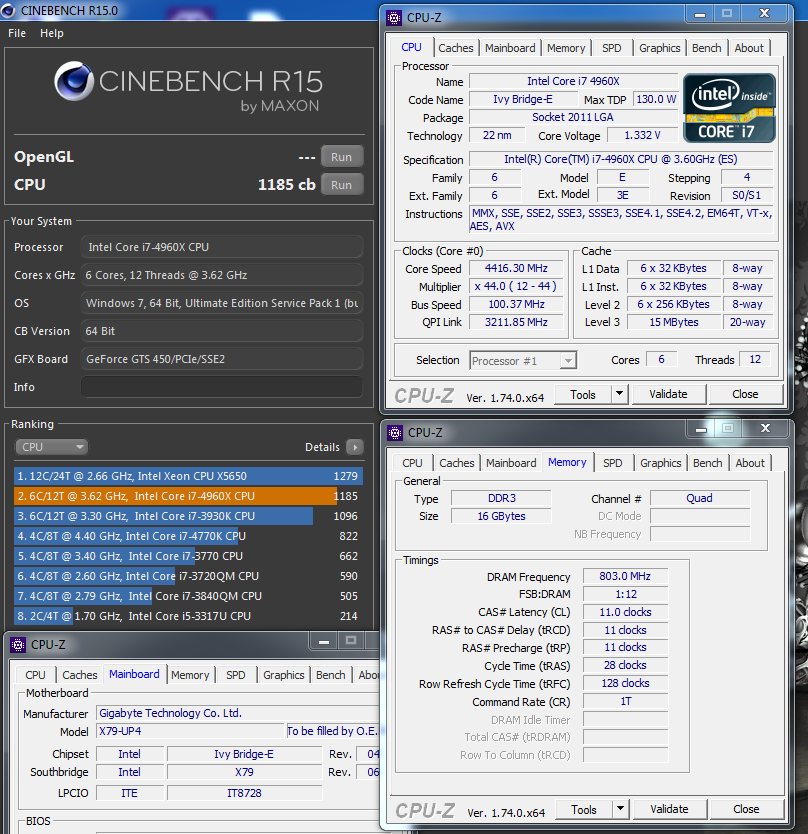Screen dimensions: 808x834
Task: Select ranking row Intel Core i7-3720QM
Action: (188, 576)
